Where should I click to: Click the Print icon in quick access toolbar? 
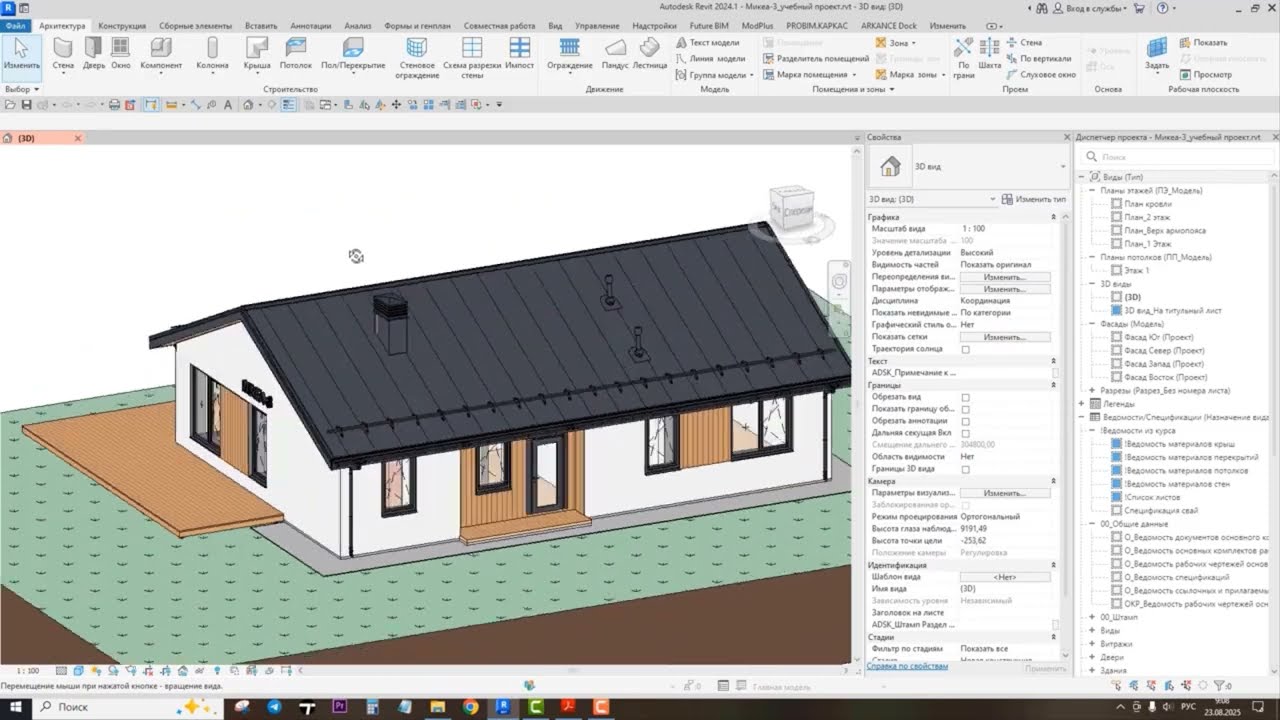(x=114, y=104)
